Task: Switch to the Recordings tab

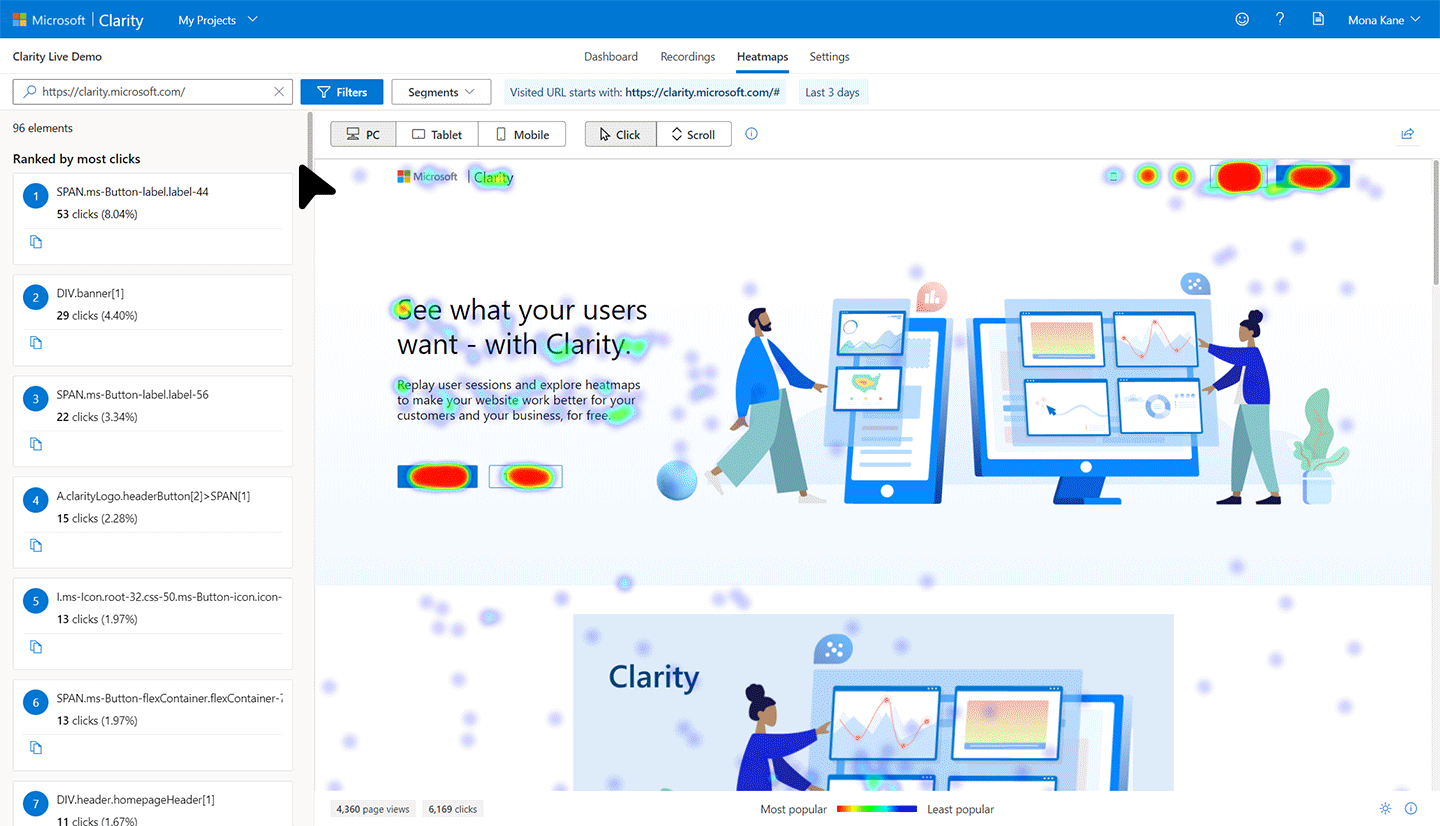Action: pyautogui.click(x=687, y=57)
